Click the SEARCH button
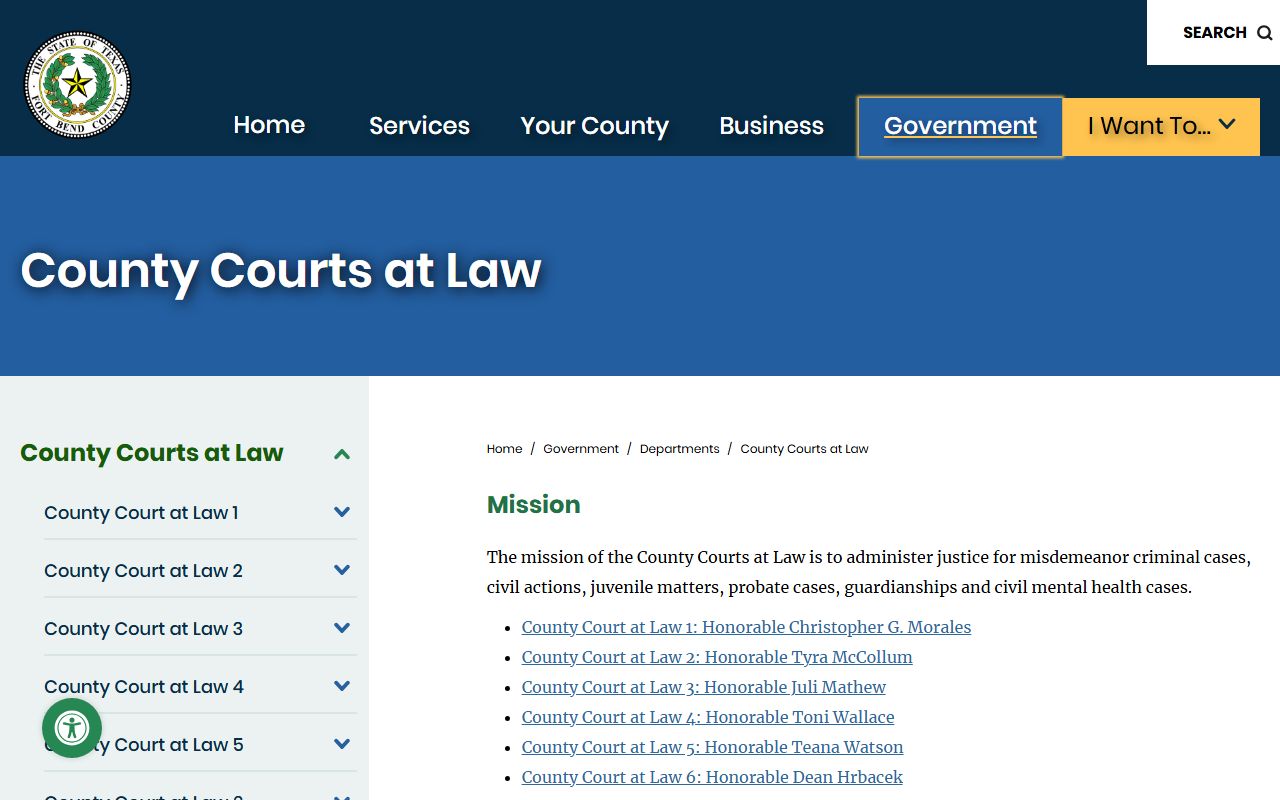The image size is (1280, 800). pyautogui.click(x=1214, y=32)
